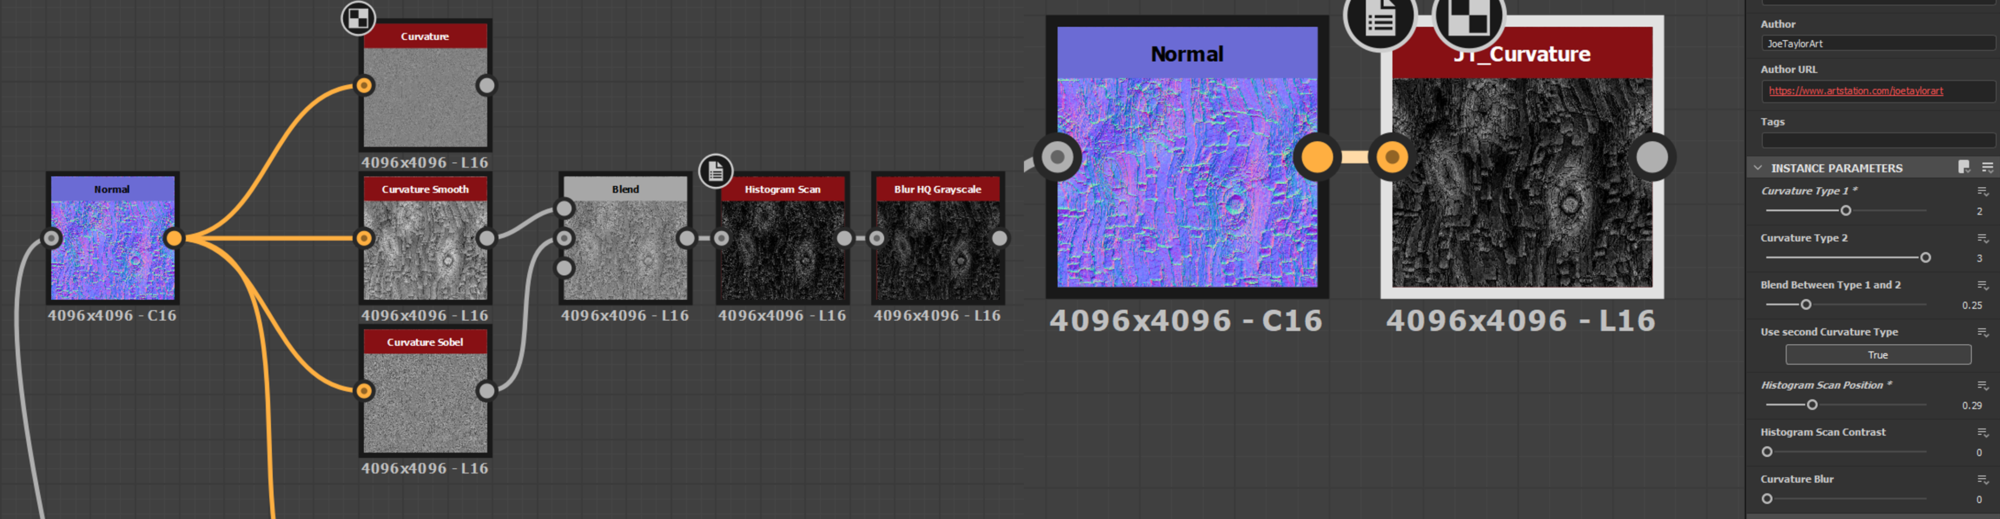Click the Curvature Type 2 slider handle
Image resolution: width=2000 pixels, height=519 pixels.
(1925, 258)
